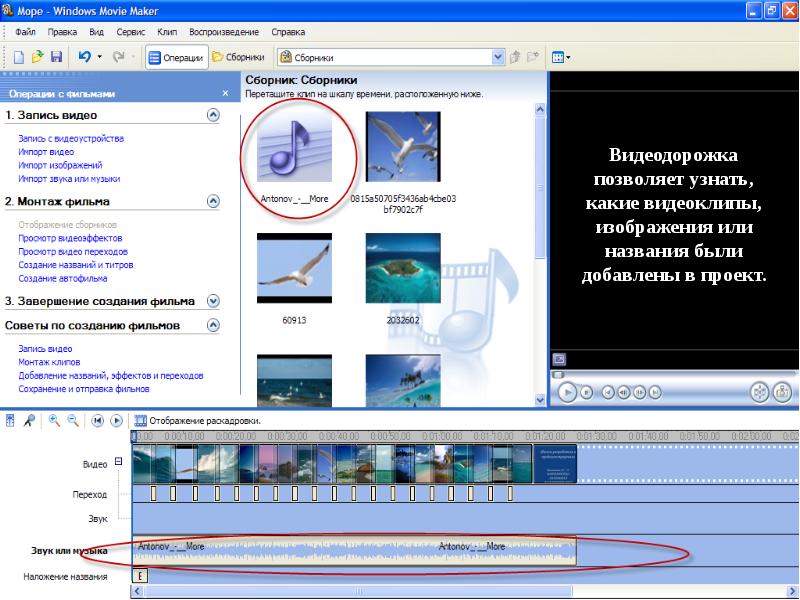Open the Сборники collection dropdown
Image resolution: width=800 pixels, height=600 pixels.
coord(497,57)
